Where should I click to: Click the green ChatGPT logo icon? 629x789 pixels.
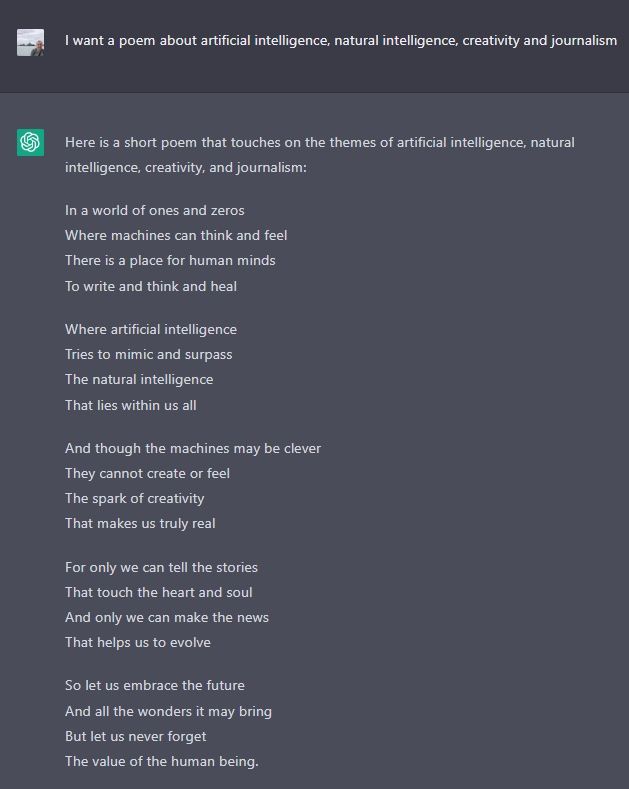(30, 142)
